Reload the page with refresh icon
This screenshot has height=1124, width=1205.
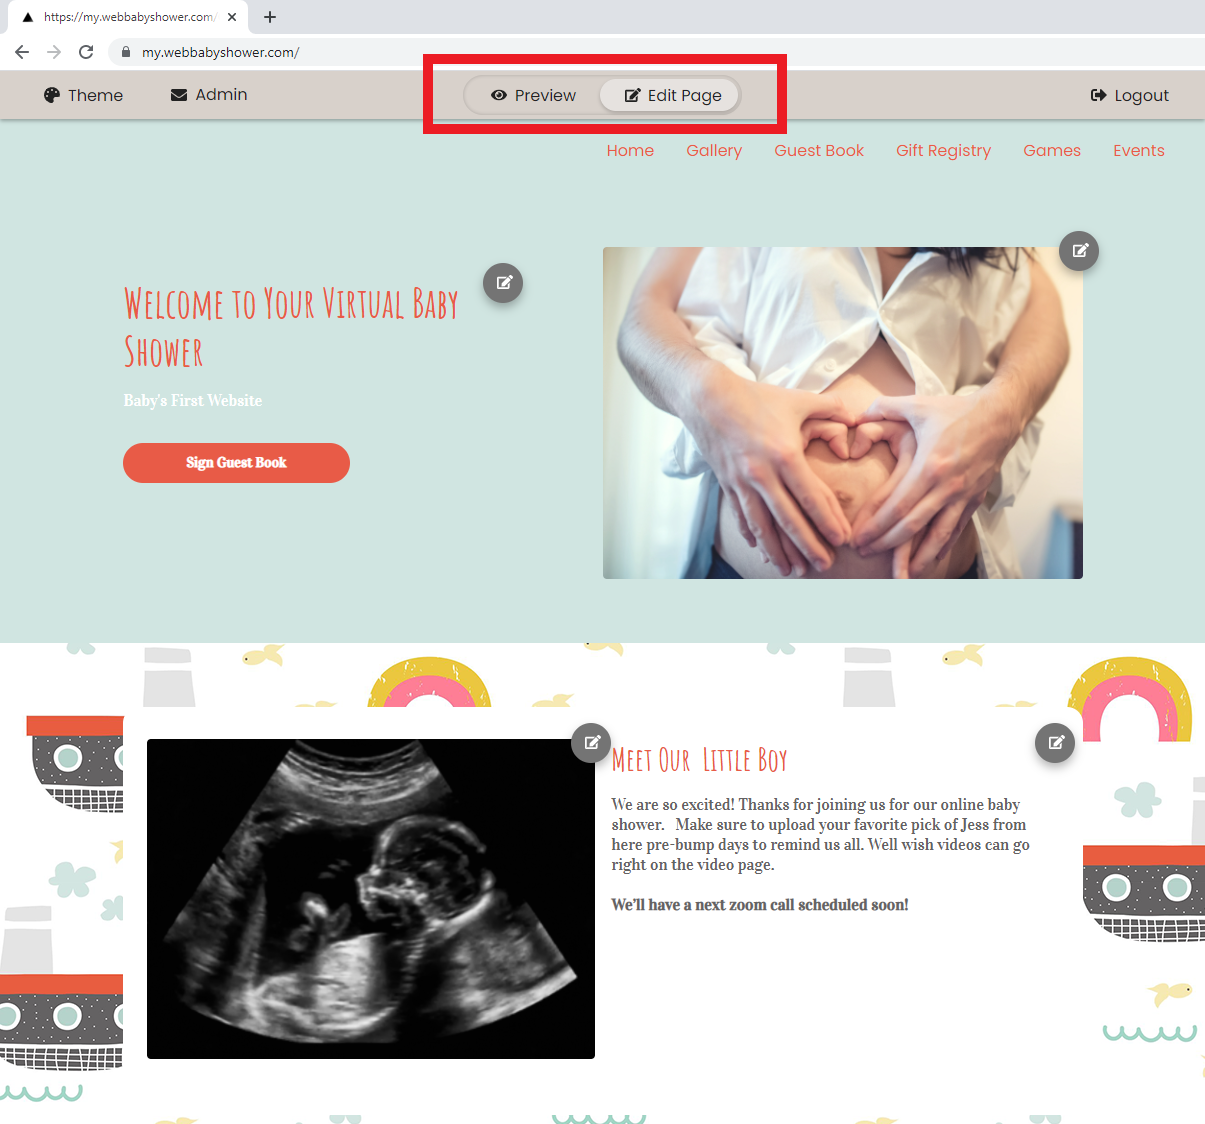pos(86,52)
